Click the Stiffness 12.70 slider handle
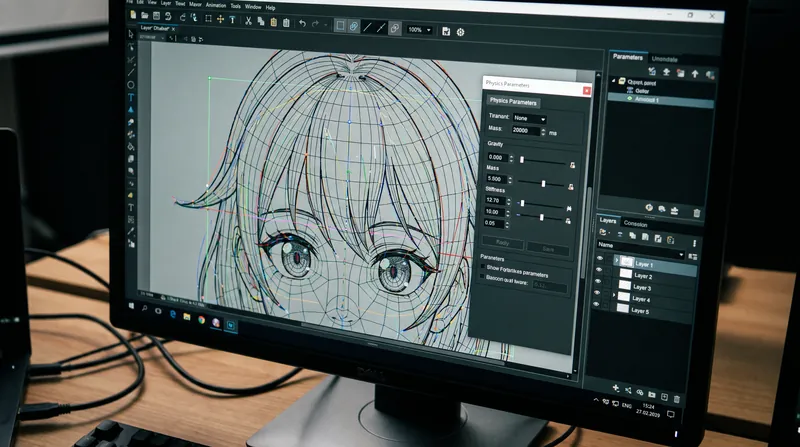The image size is (800, 447). pyautogui.click(x=522, y=203)
